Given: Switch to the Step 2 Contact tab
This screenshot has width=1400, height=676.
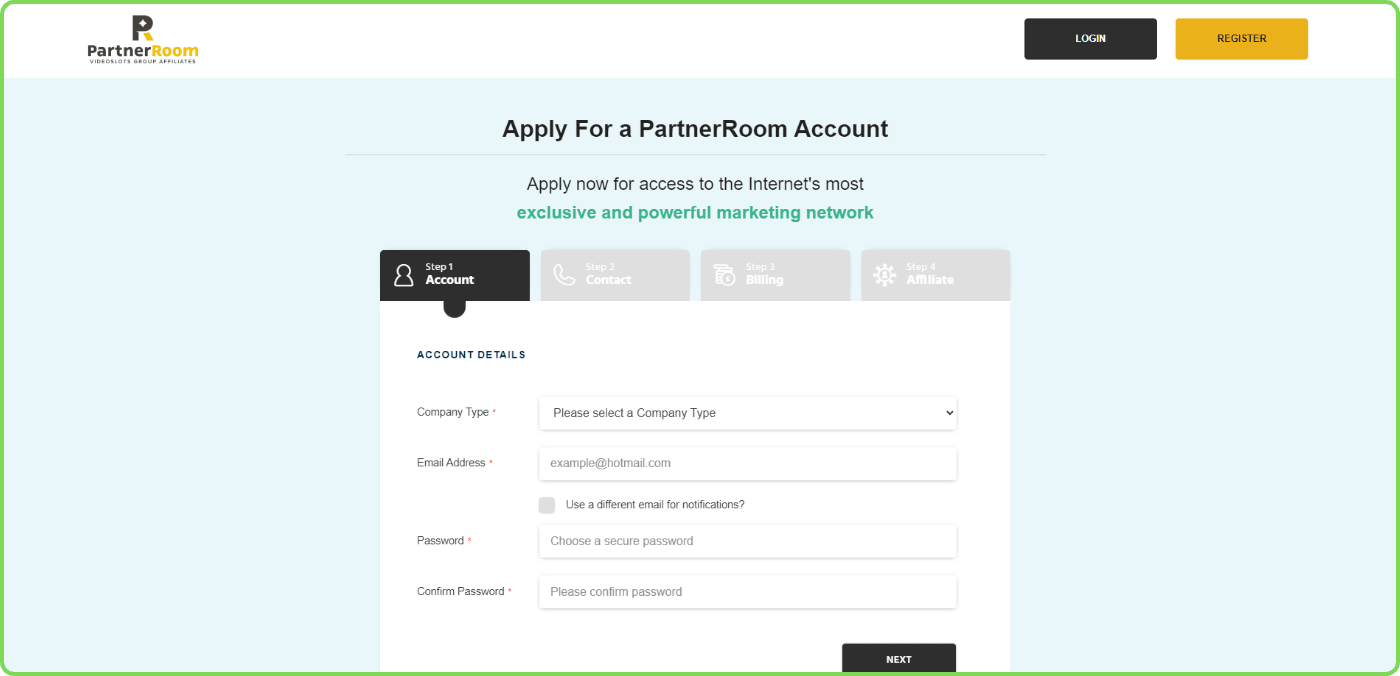Looking at the screenshot, I should click(615, 275).
